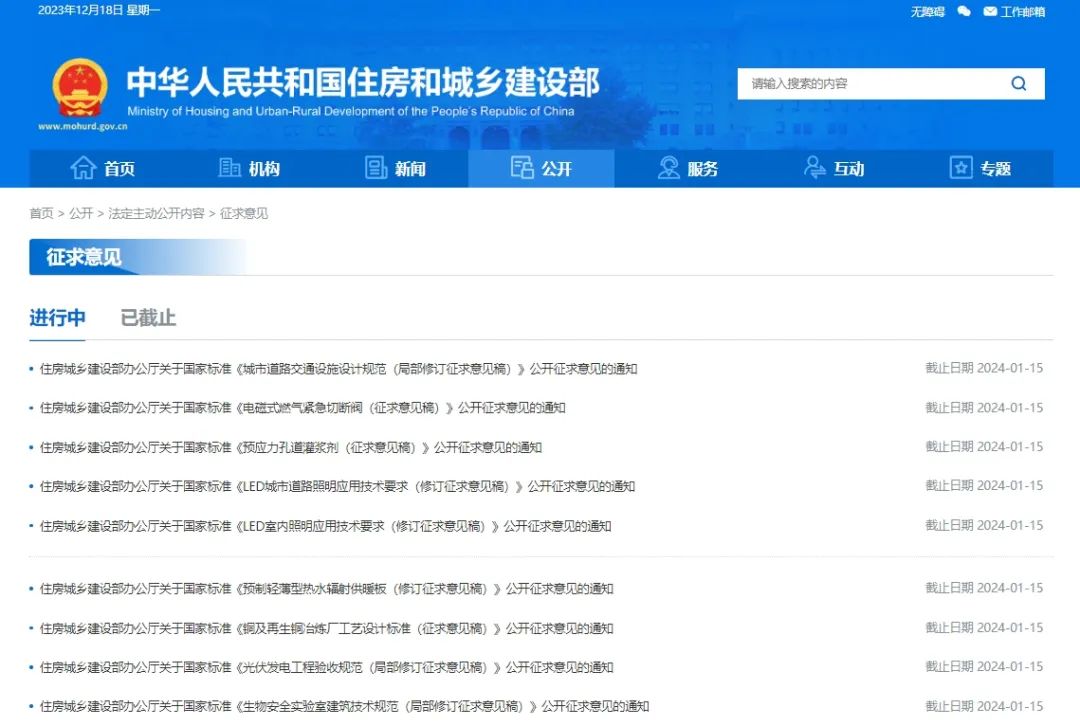Open the 光伏发电工程验收规范 notice
The height and width of the screenshot is (726, 1080).
pyautogui.click(x=326, y=667)
